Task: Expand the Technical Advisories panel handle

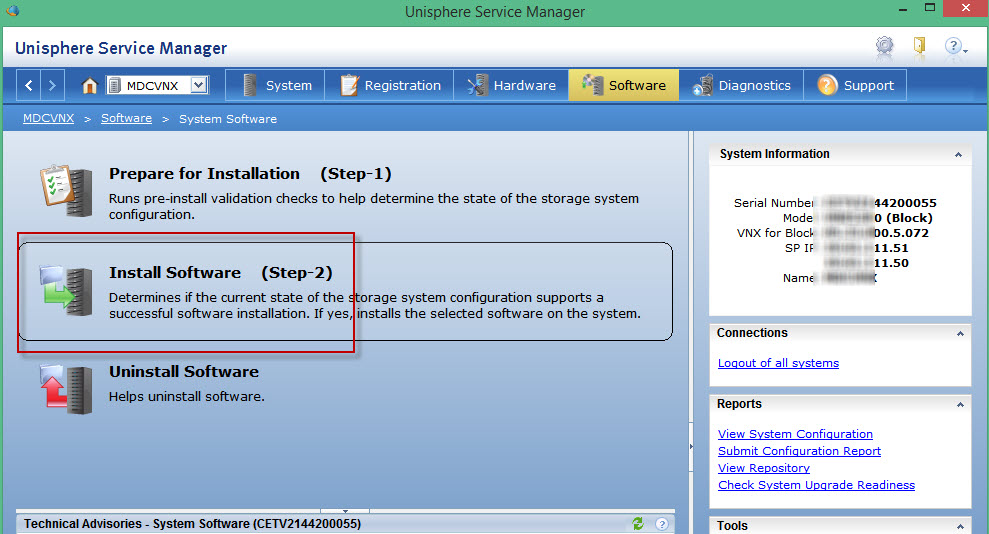Action: [345, 511]
